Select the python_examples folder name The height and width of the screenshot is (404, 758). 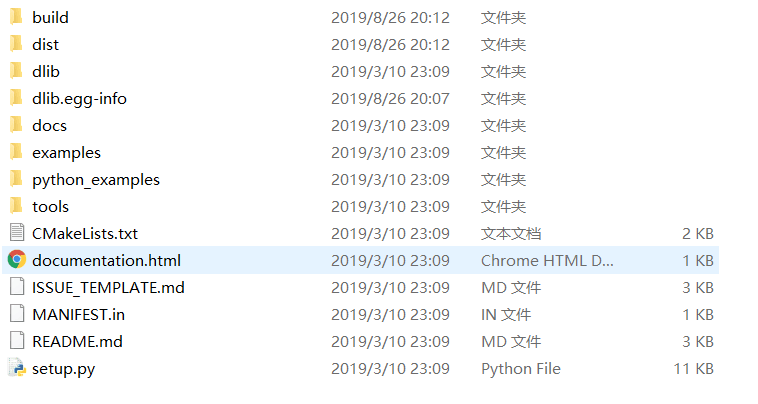click(x=96, y=179)
